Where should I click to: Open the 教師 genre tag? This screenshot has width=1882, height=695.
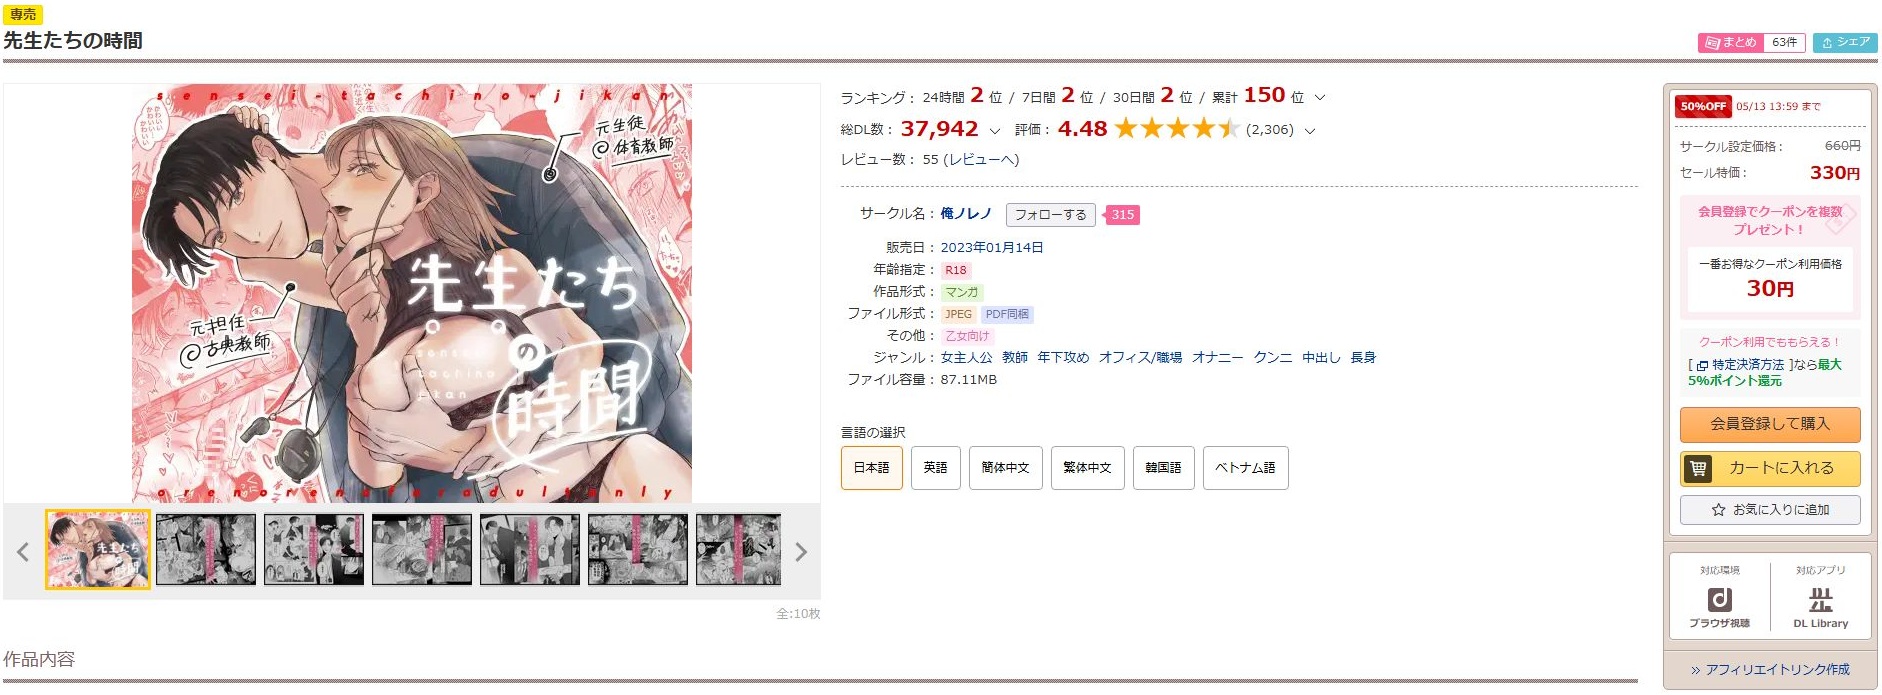[1015, 357]
